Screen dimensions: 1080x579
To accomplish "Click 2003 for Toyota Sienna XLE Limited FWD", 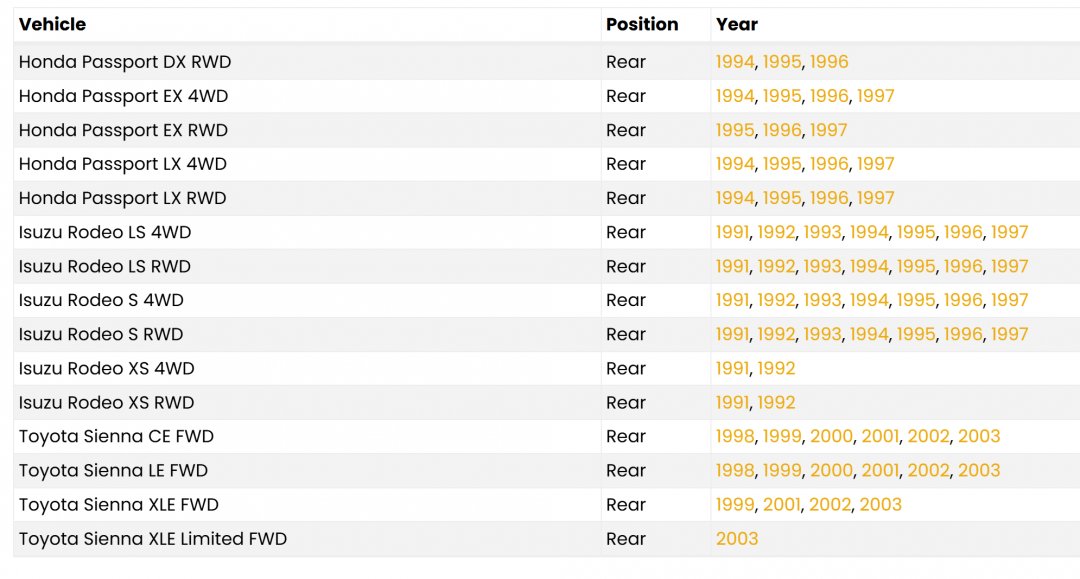I will 737,538.
